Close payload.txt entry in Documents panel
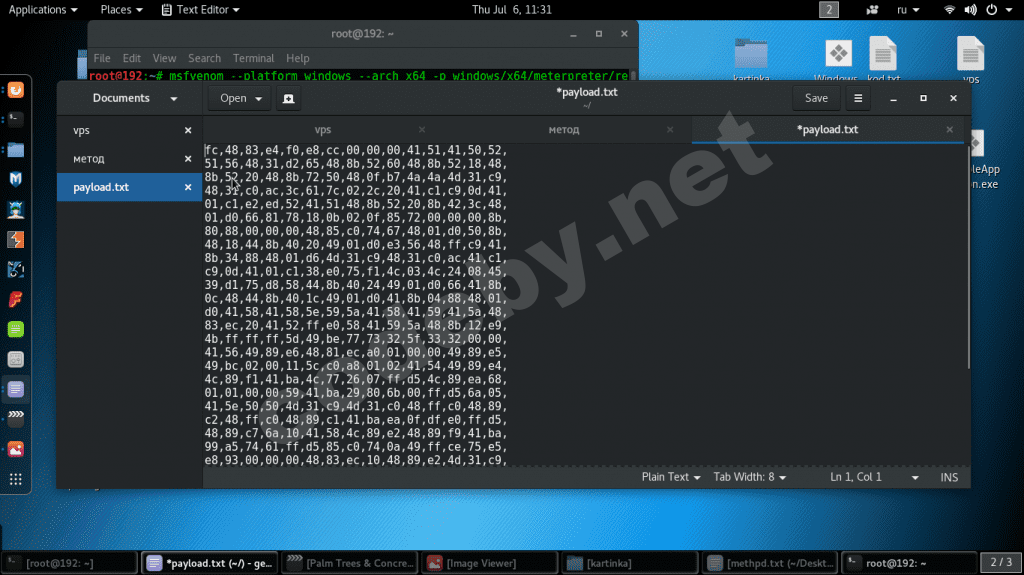 point(188,188)
